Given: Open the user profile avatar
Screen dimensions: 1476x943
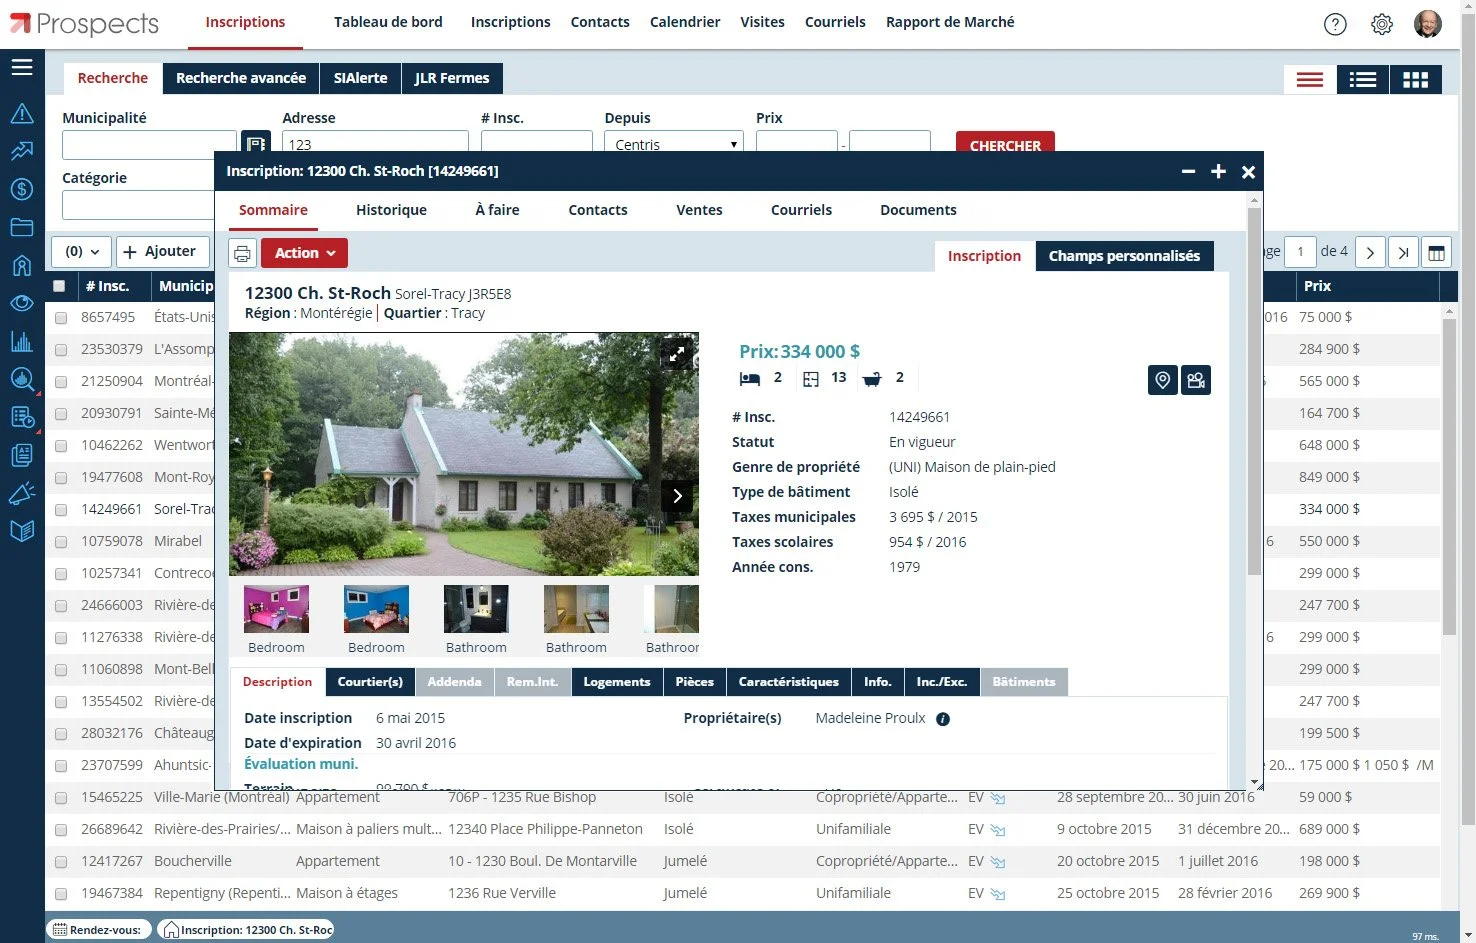Looking at the screenshot, I should click(1428, 24).
